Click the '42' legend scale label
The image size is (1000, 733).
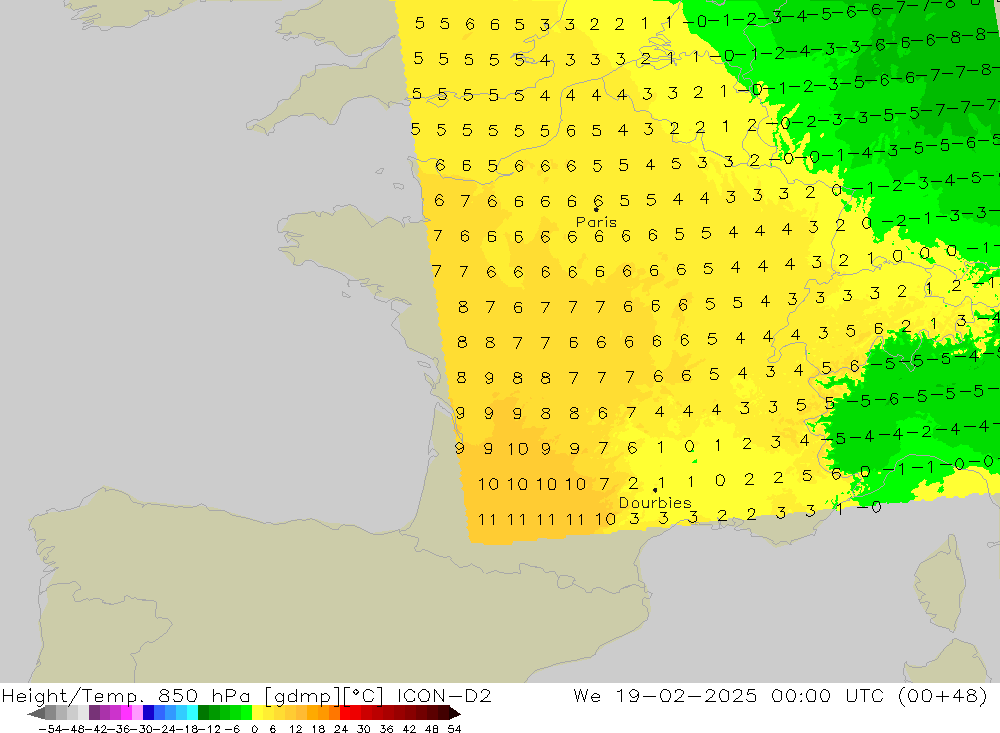pyautogui.click(x=409, y=729)
